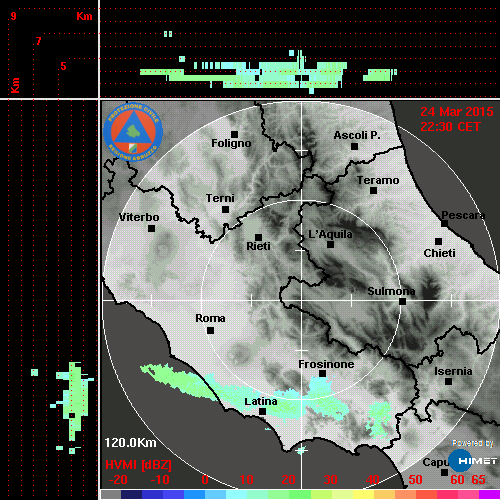Click the 10 dBZ scale value
Screen dimensions: 500x500
pyautogui.click(x=247, y=480)
